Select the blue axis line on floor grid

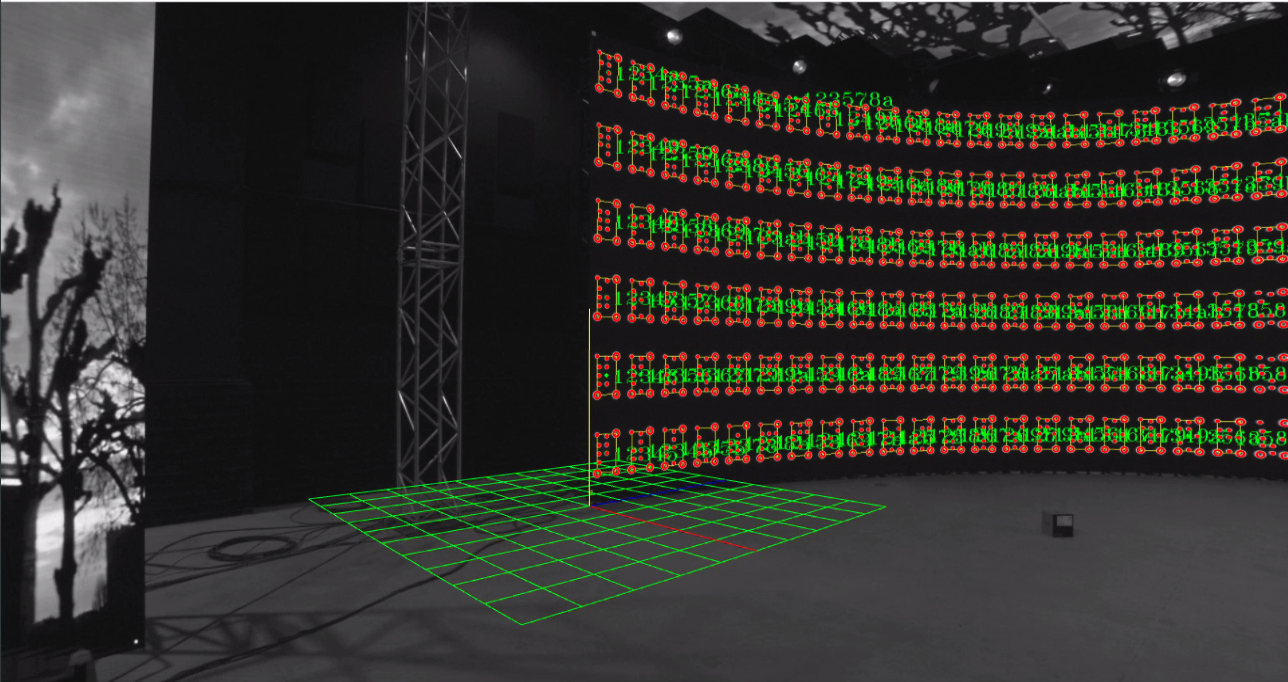click(x=657, y=491)
